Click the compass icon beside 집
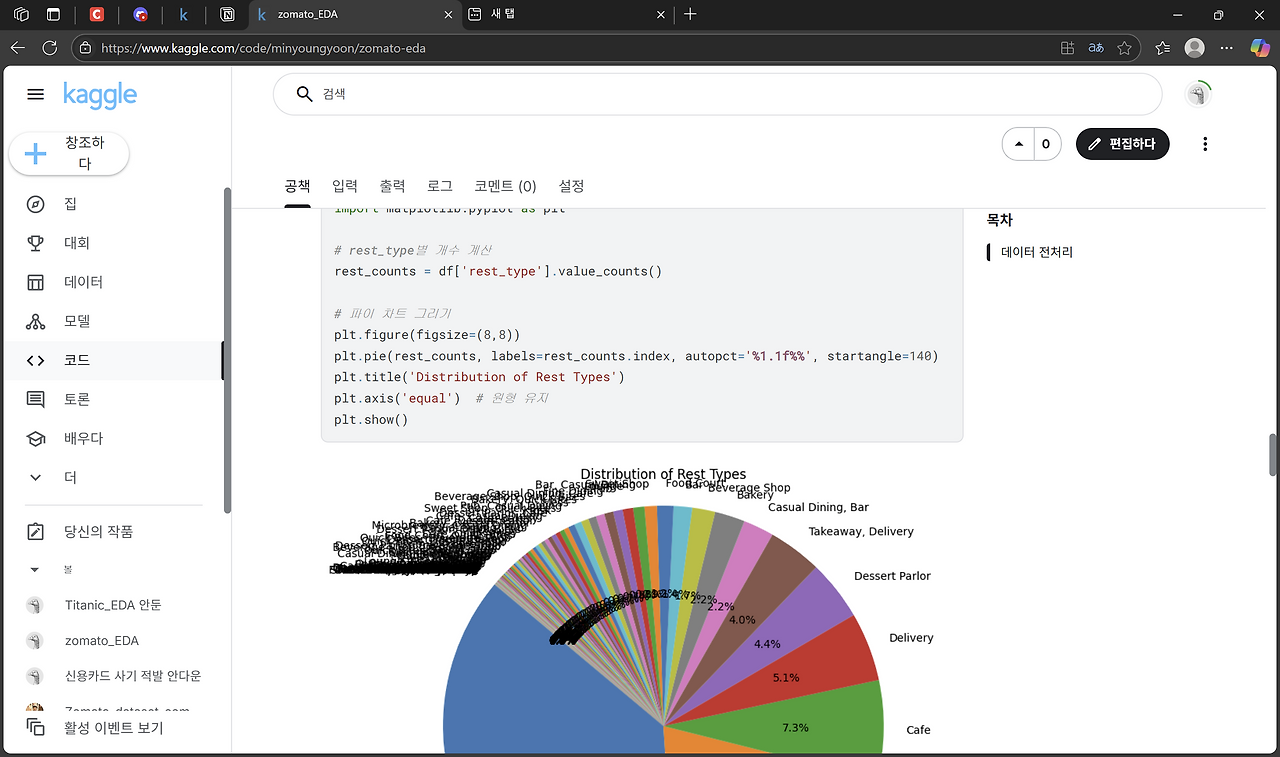 click(x=36, y=204)
